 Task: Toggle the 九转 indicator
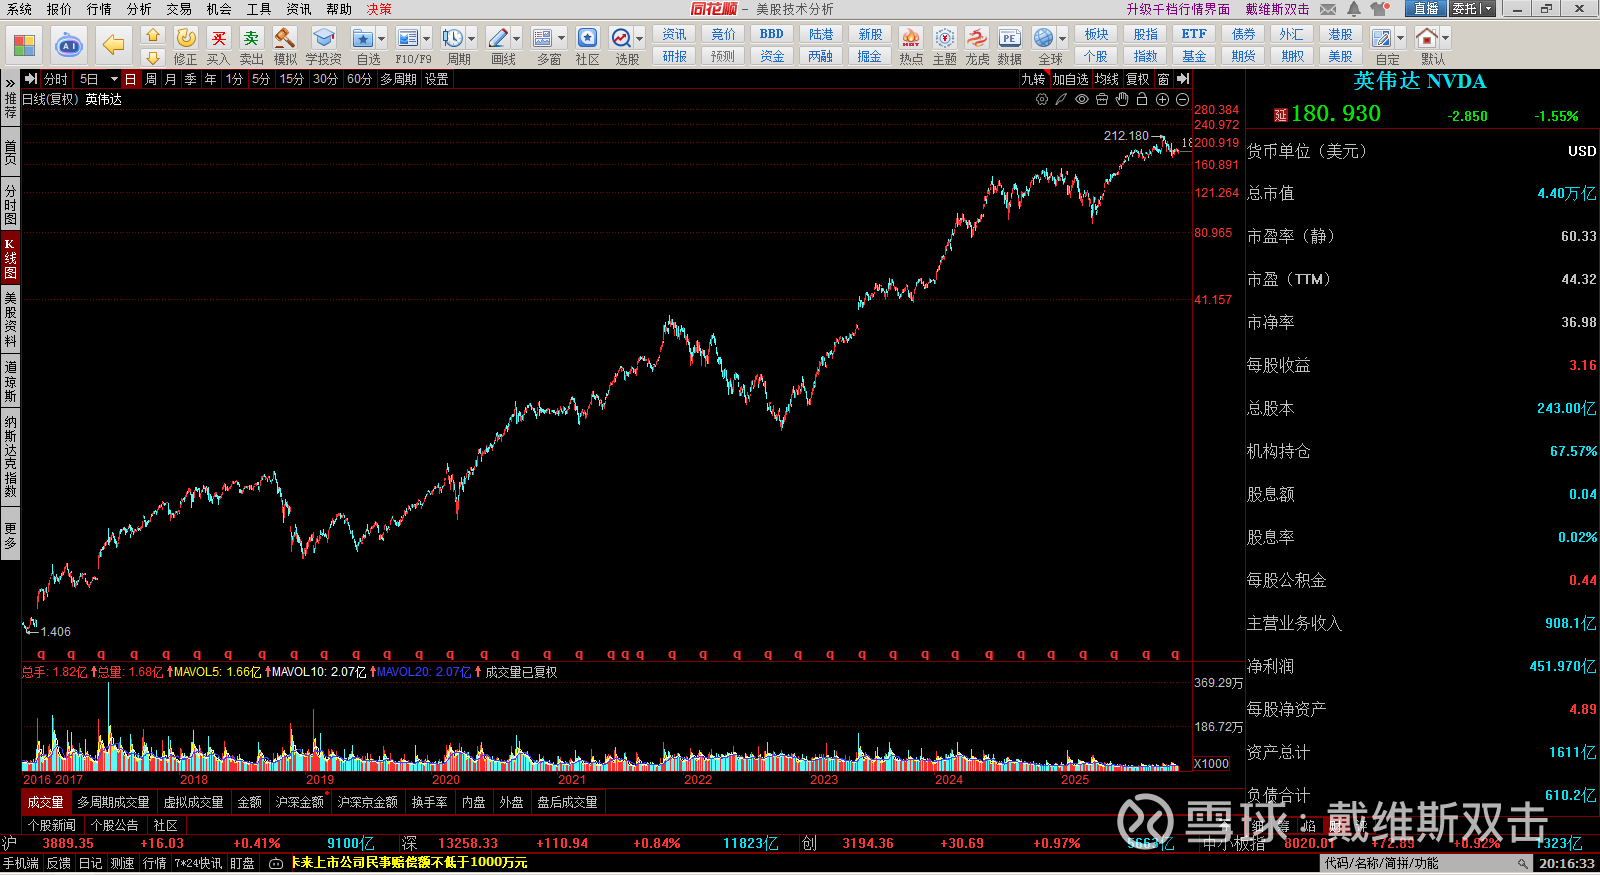1033,79
